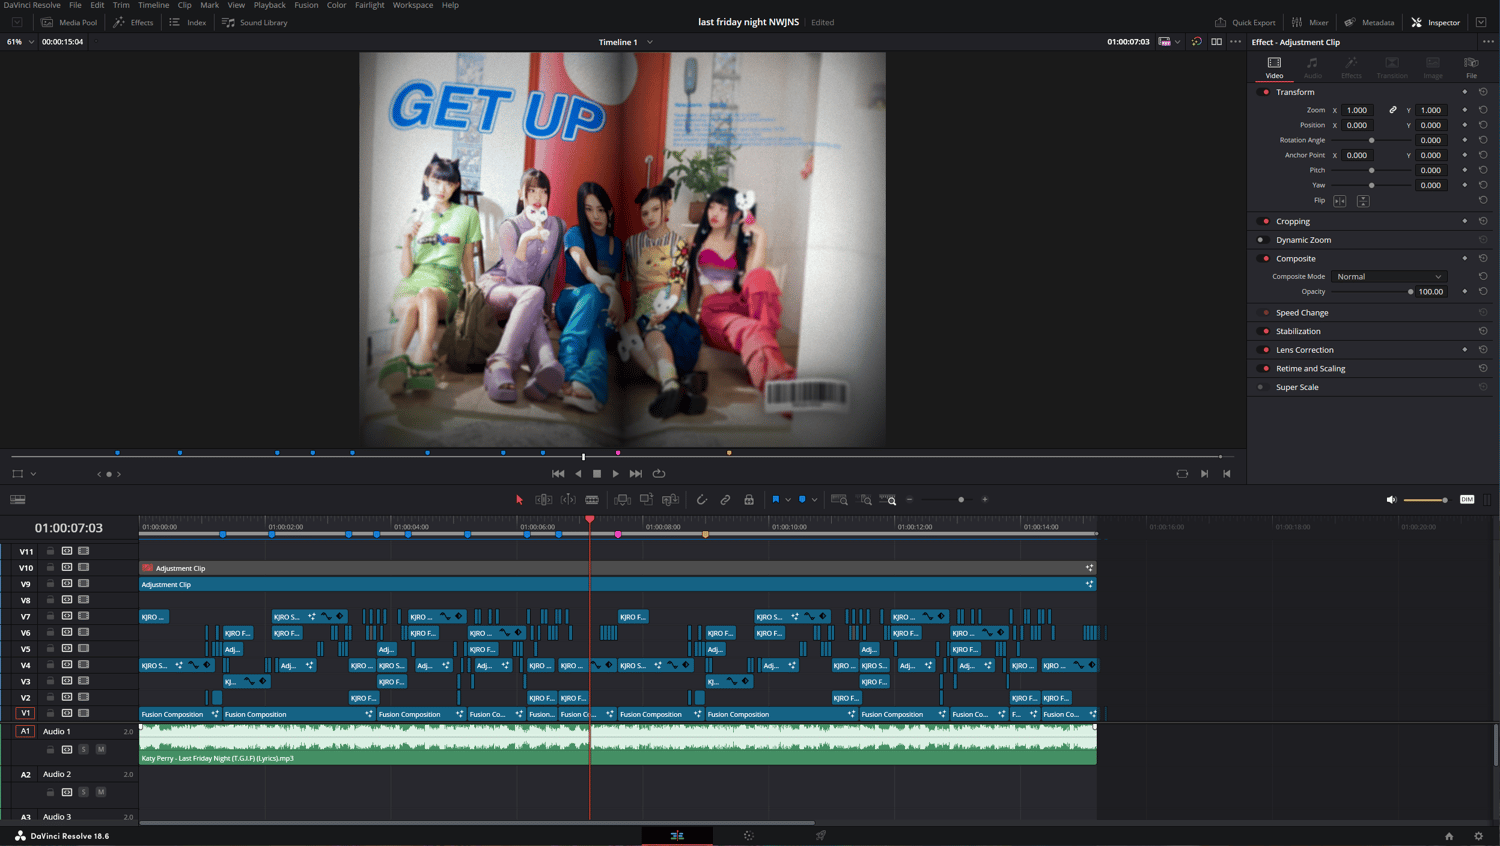Toggle loop playback button
This screenshot has height=846, width=1500.
pyautogui.click(x=659, y=474)
